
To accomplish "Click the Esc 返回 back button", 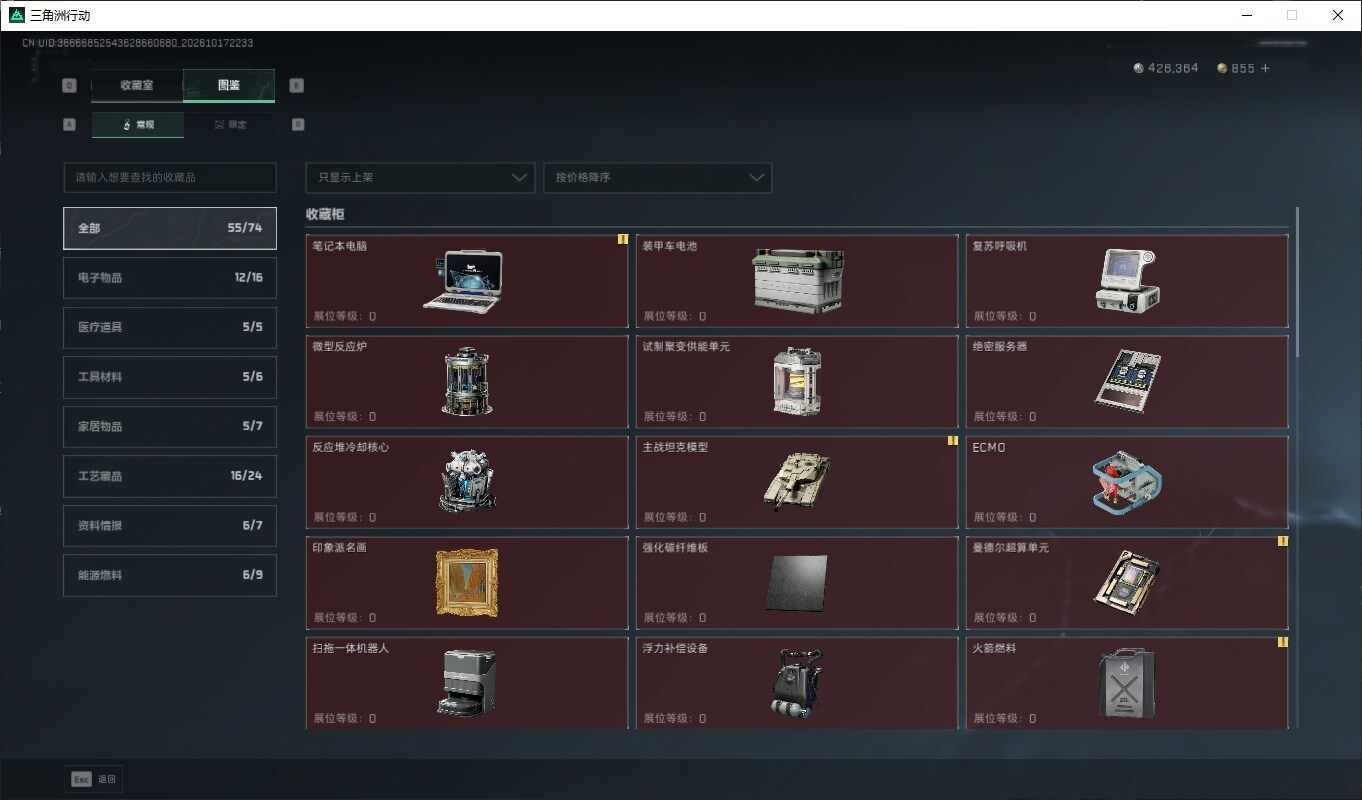I will [x=94, y=779].
